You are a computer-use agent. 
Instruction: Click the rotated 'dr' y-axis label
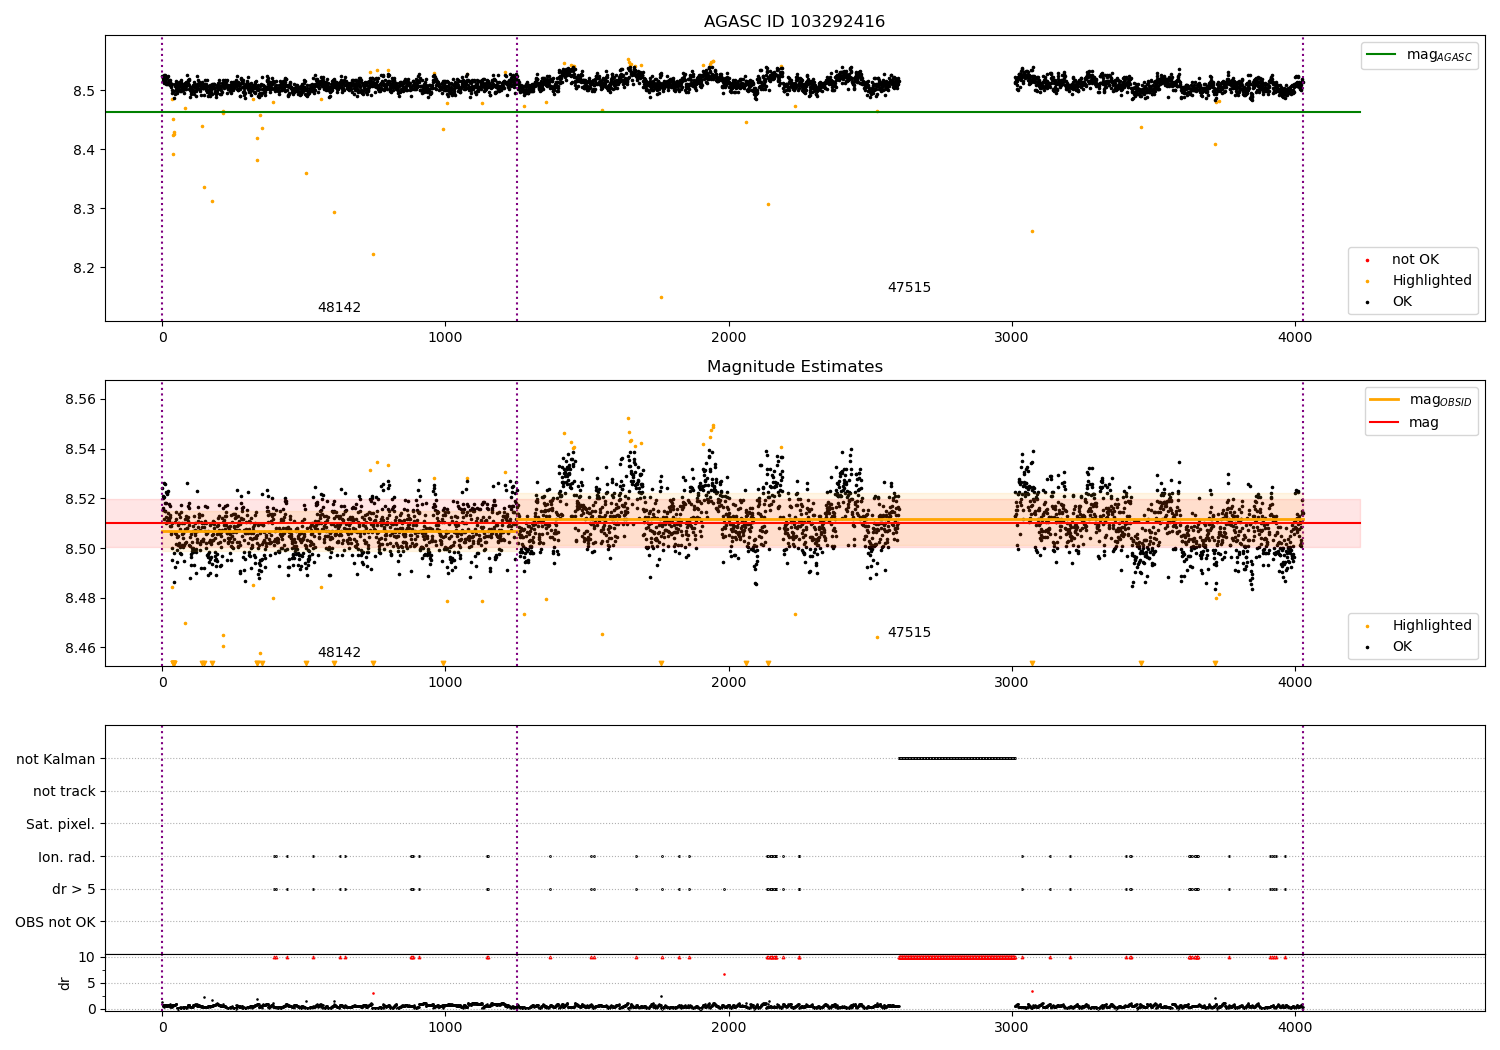coord(65,983)
